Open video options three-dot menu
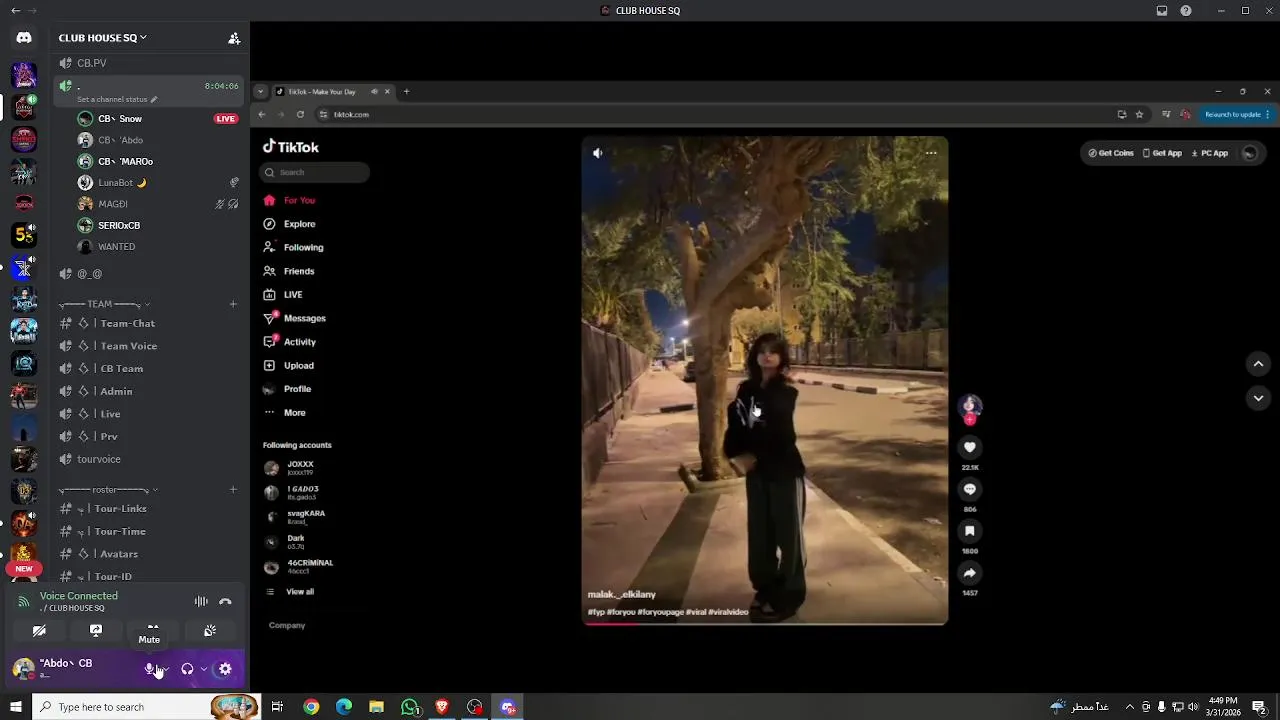Viewport: 1280px width, 720px height. click(x=931, y=153)
